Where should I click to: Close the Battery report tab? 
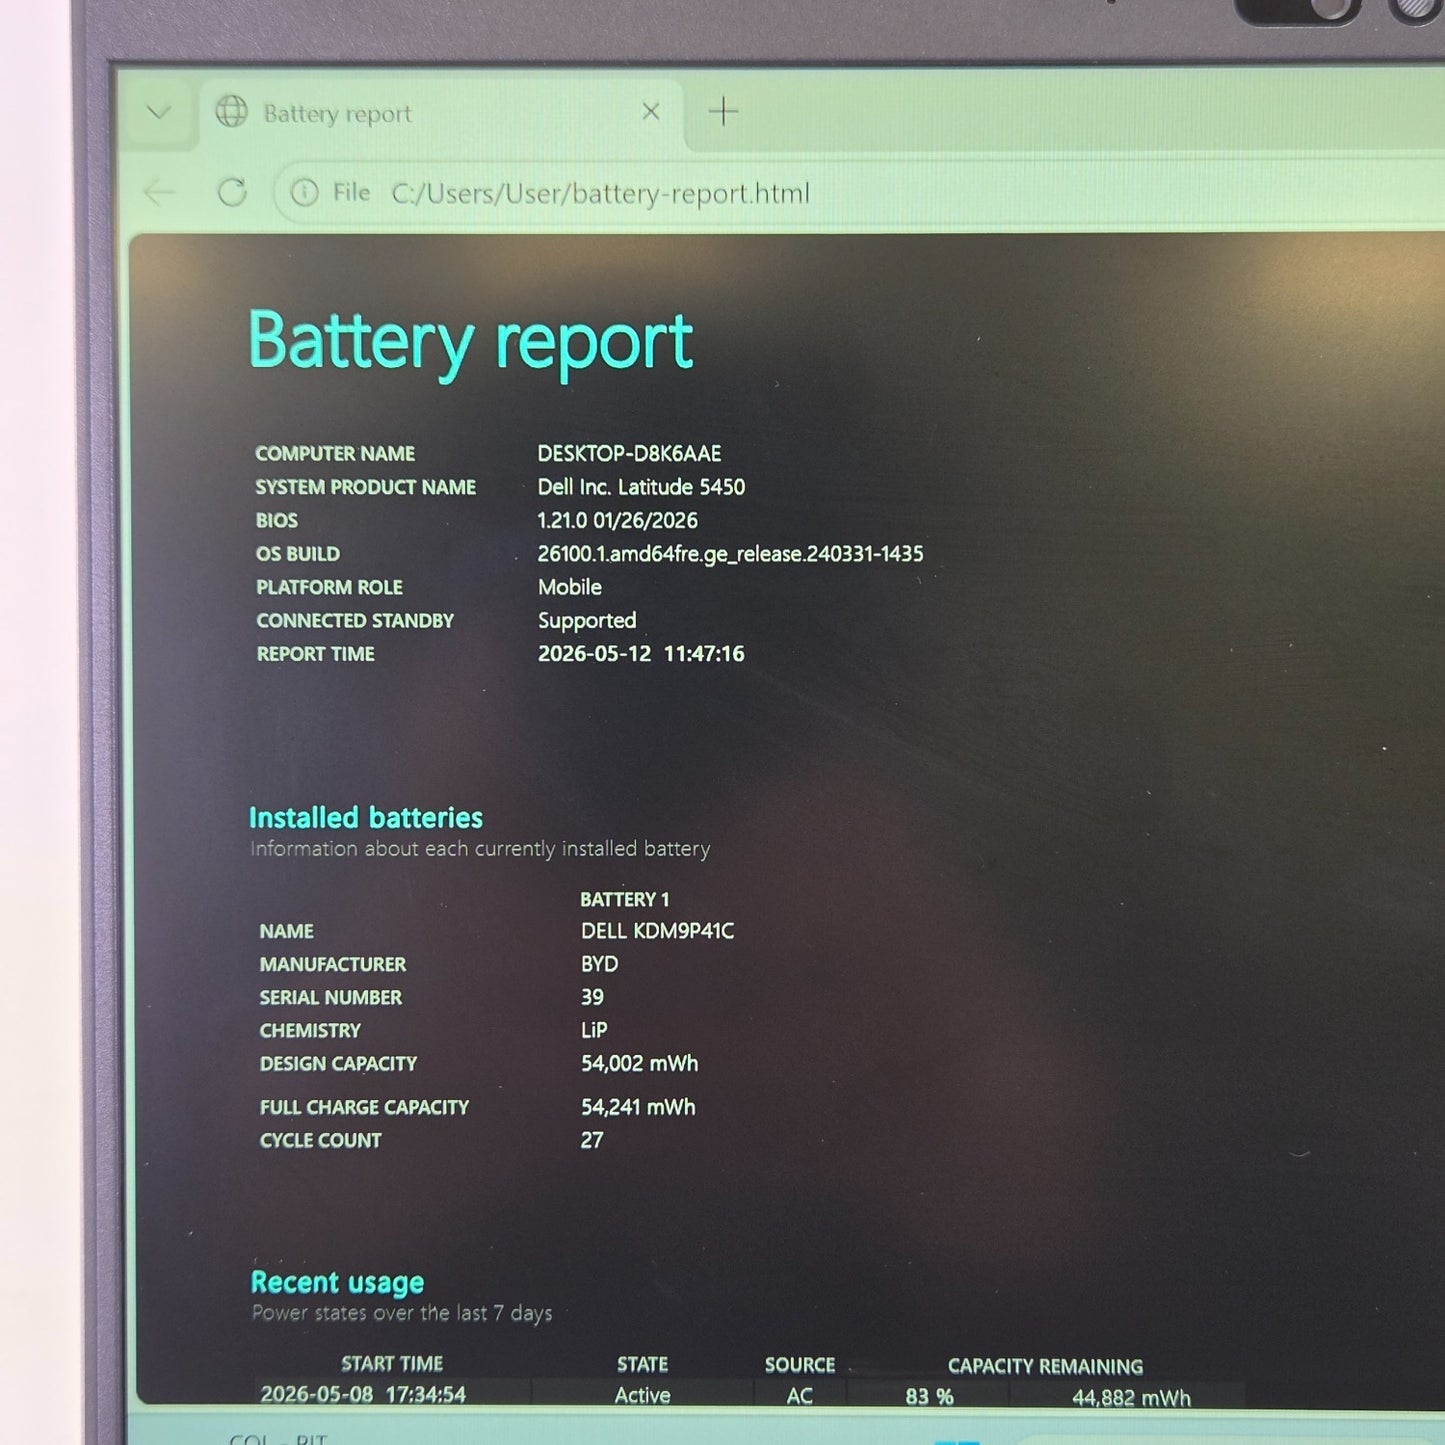click(x=651, y=112)
